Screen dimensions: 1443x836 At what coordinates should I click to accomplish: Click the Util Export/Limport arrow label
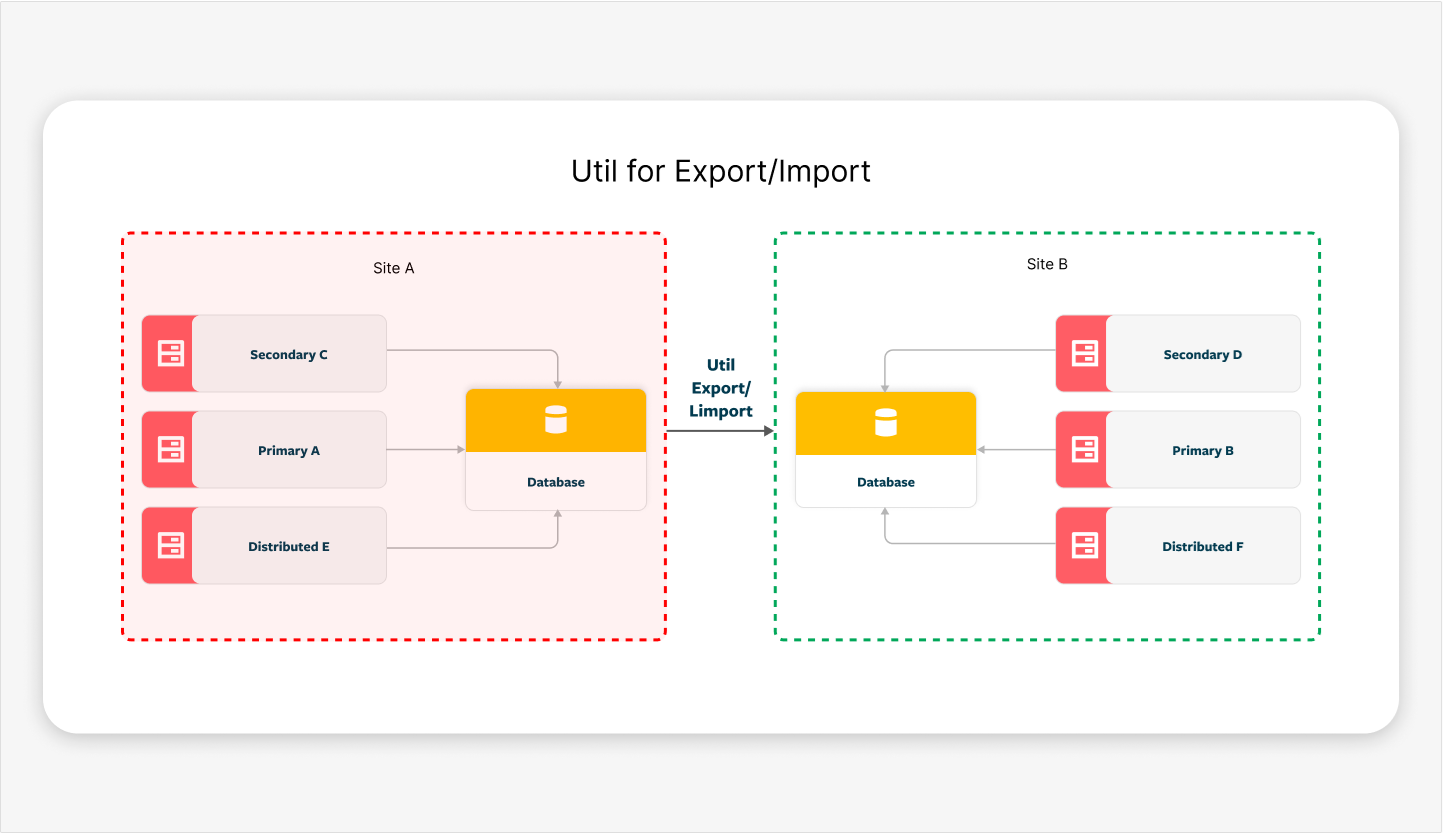coord(721,388)
